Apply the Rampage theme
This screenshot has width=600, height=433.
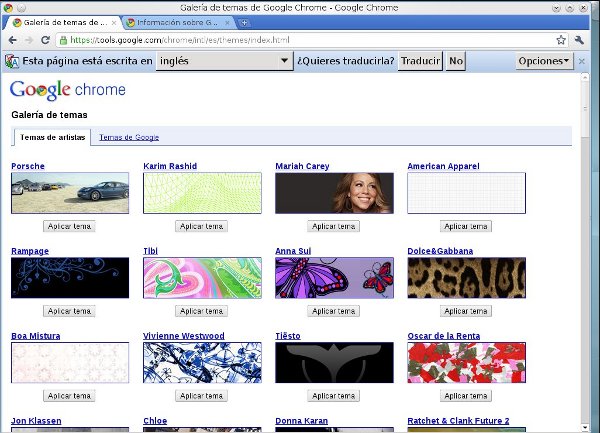click(69, 311)
